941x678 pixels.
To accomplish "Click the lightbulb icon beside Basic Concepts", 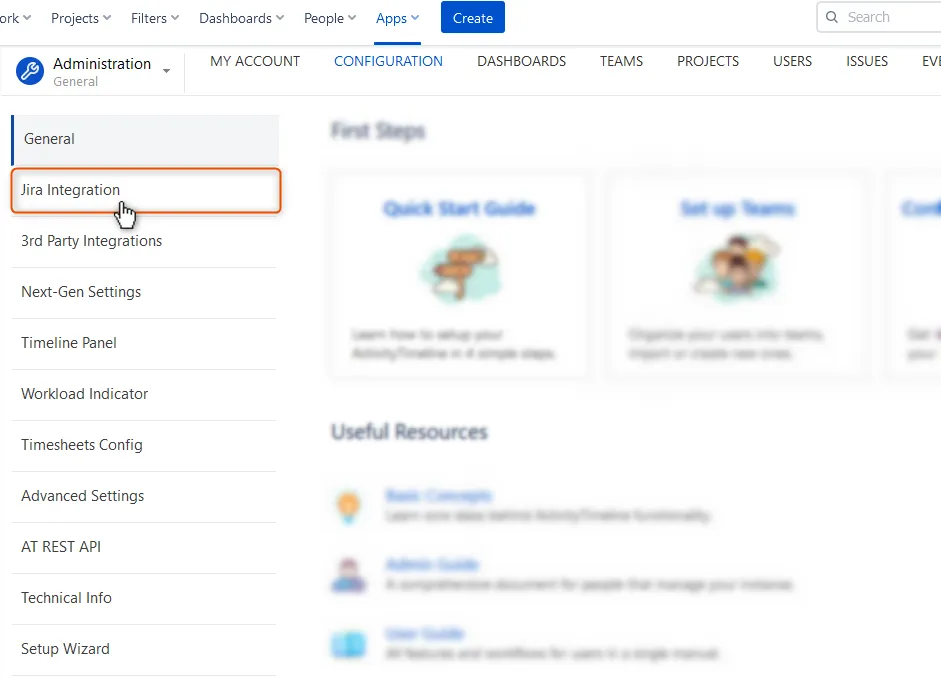I will coord(348,506).
